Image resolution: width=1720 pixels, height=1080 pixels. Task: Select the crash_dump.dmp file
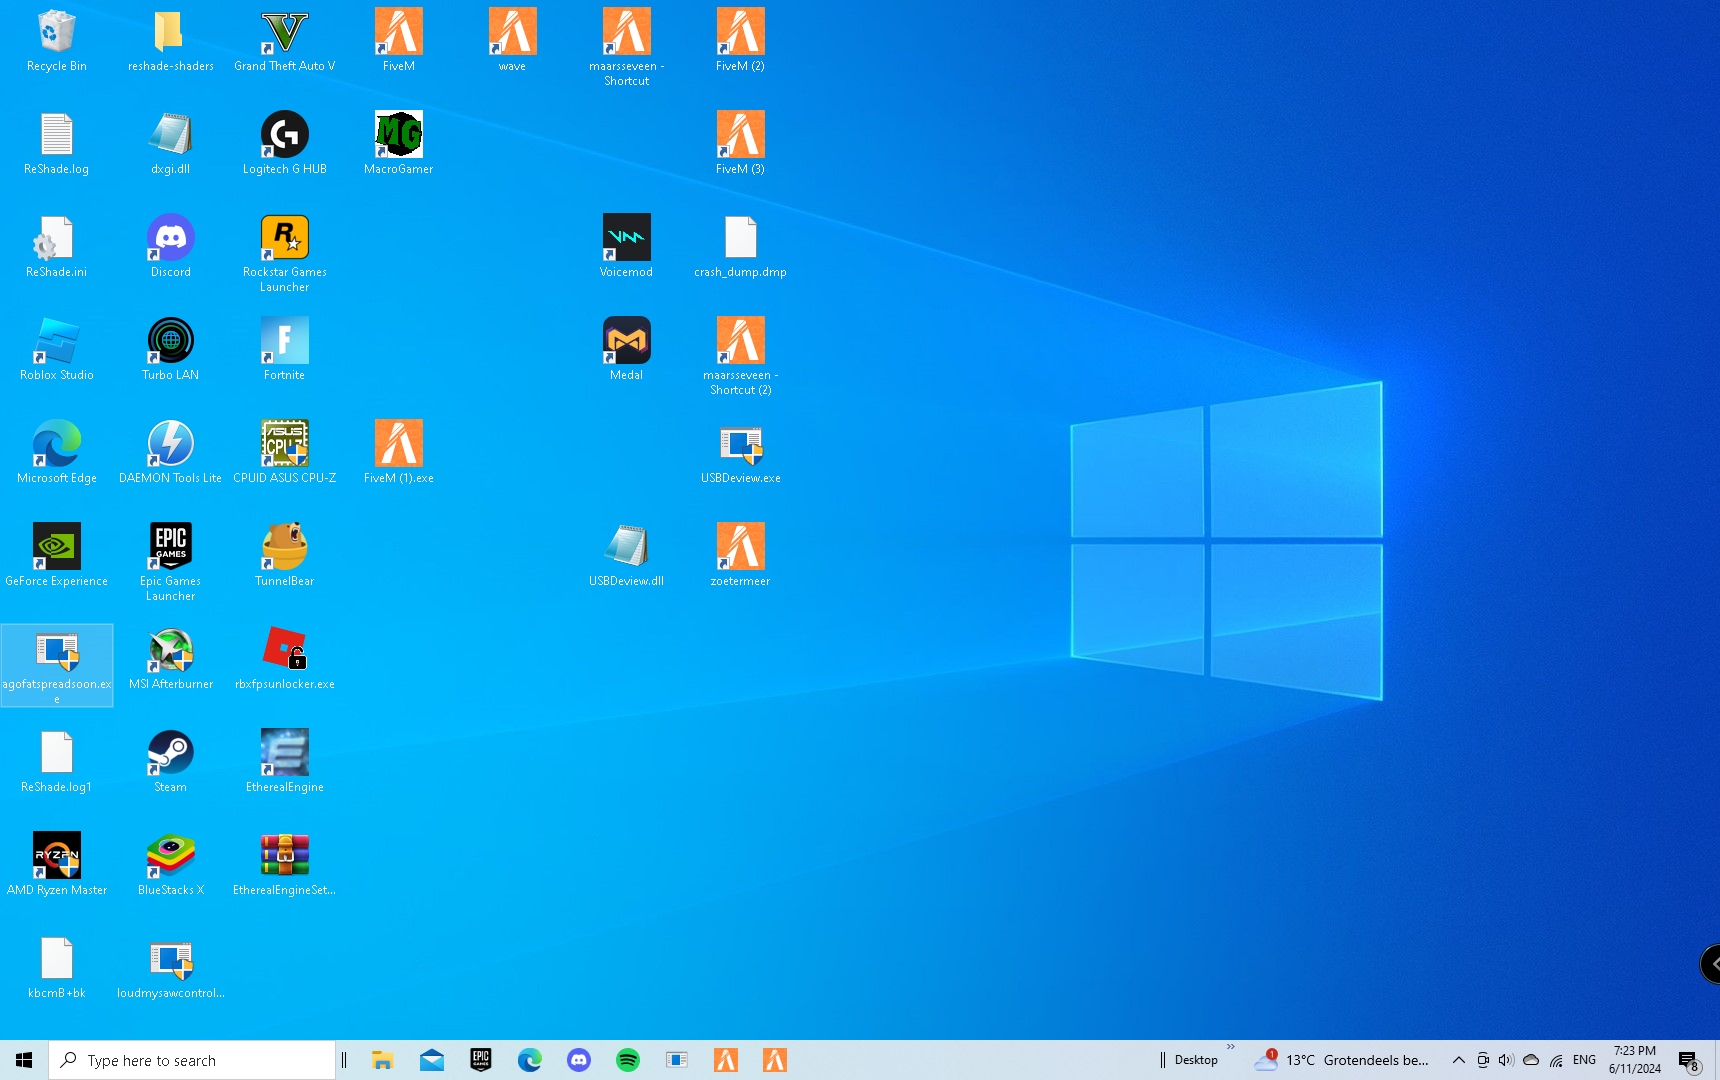point(741,246)
